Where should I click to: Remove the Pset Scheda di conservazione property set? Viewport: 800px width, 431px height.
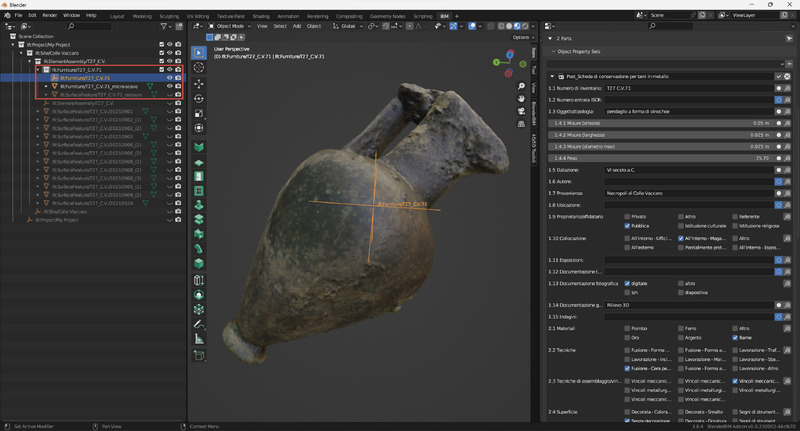787,75
